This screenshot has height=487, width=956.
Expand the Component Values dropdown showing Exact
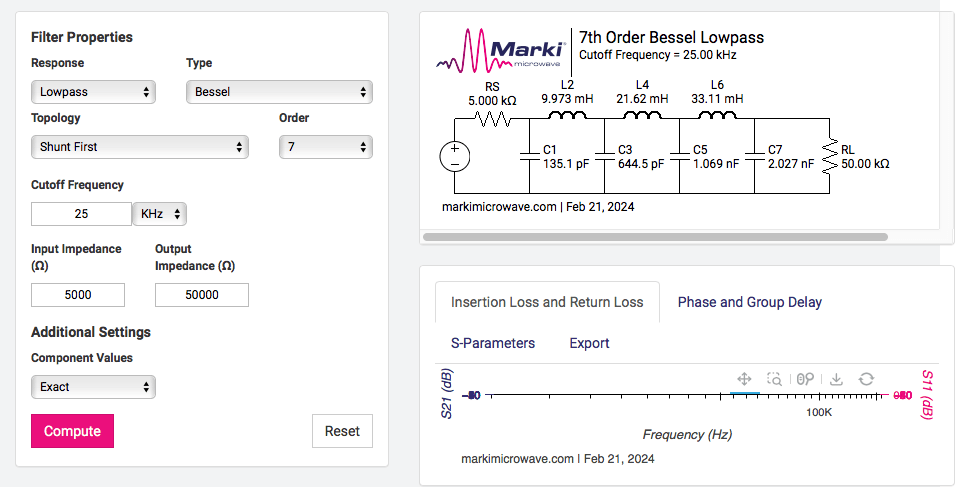(93, 387)
